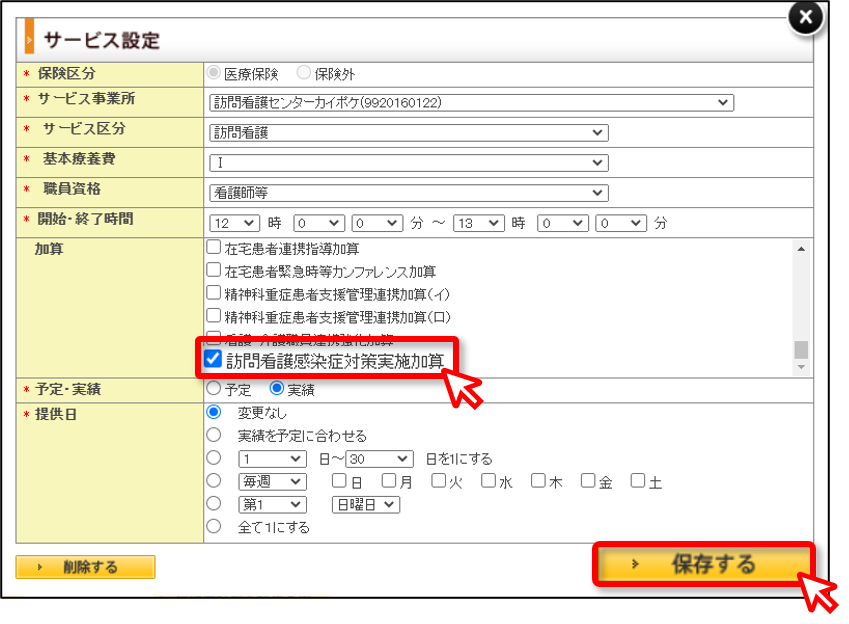Check the 水 weekday checkbox

[488, 480]
